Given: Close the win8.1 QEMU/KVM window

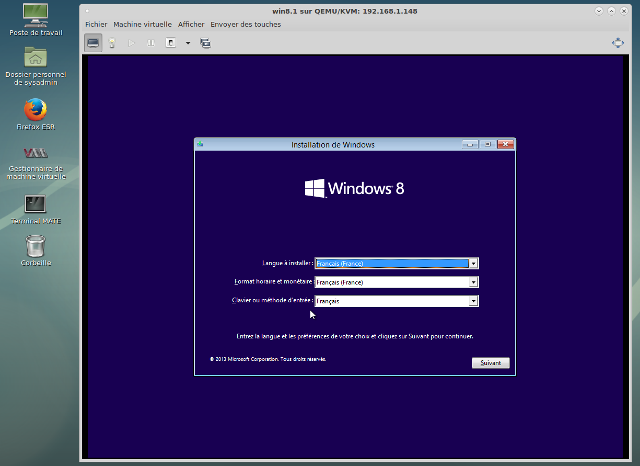Looking at the screenshot, I should (x=624, y=11).
